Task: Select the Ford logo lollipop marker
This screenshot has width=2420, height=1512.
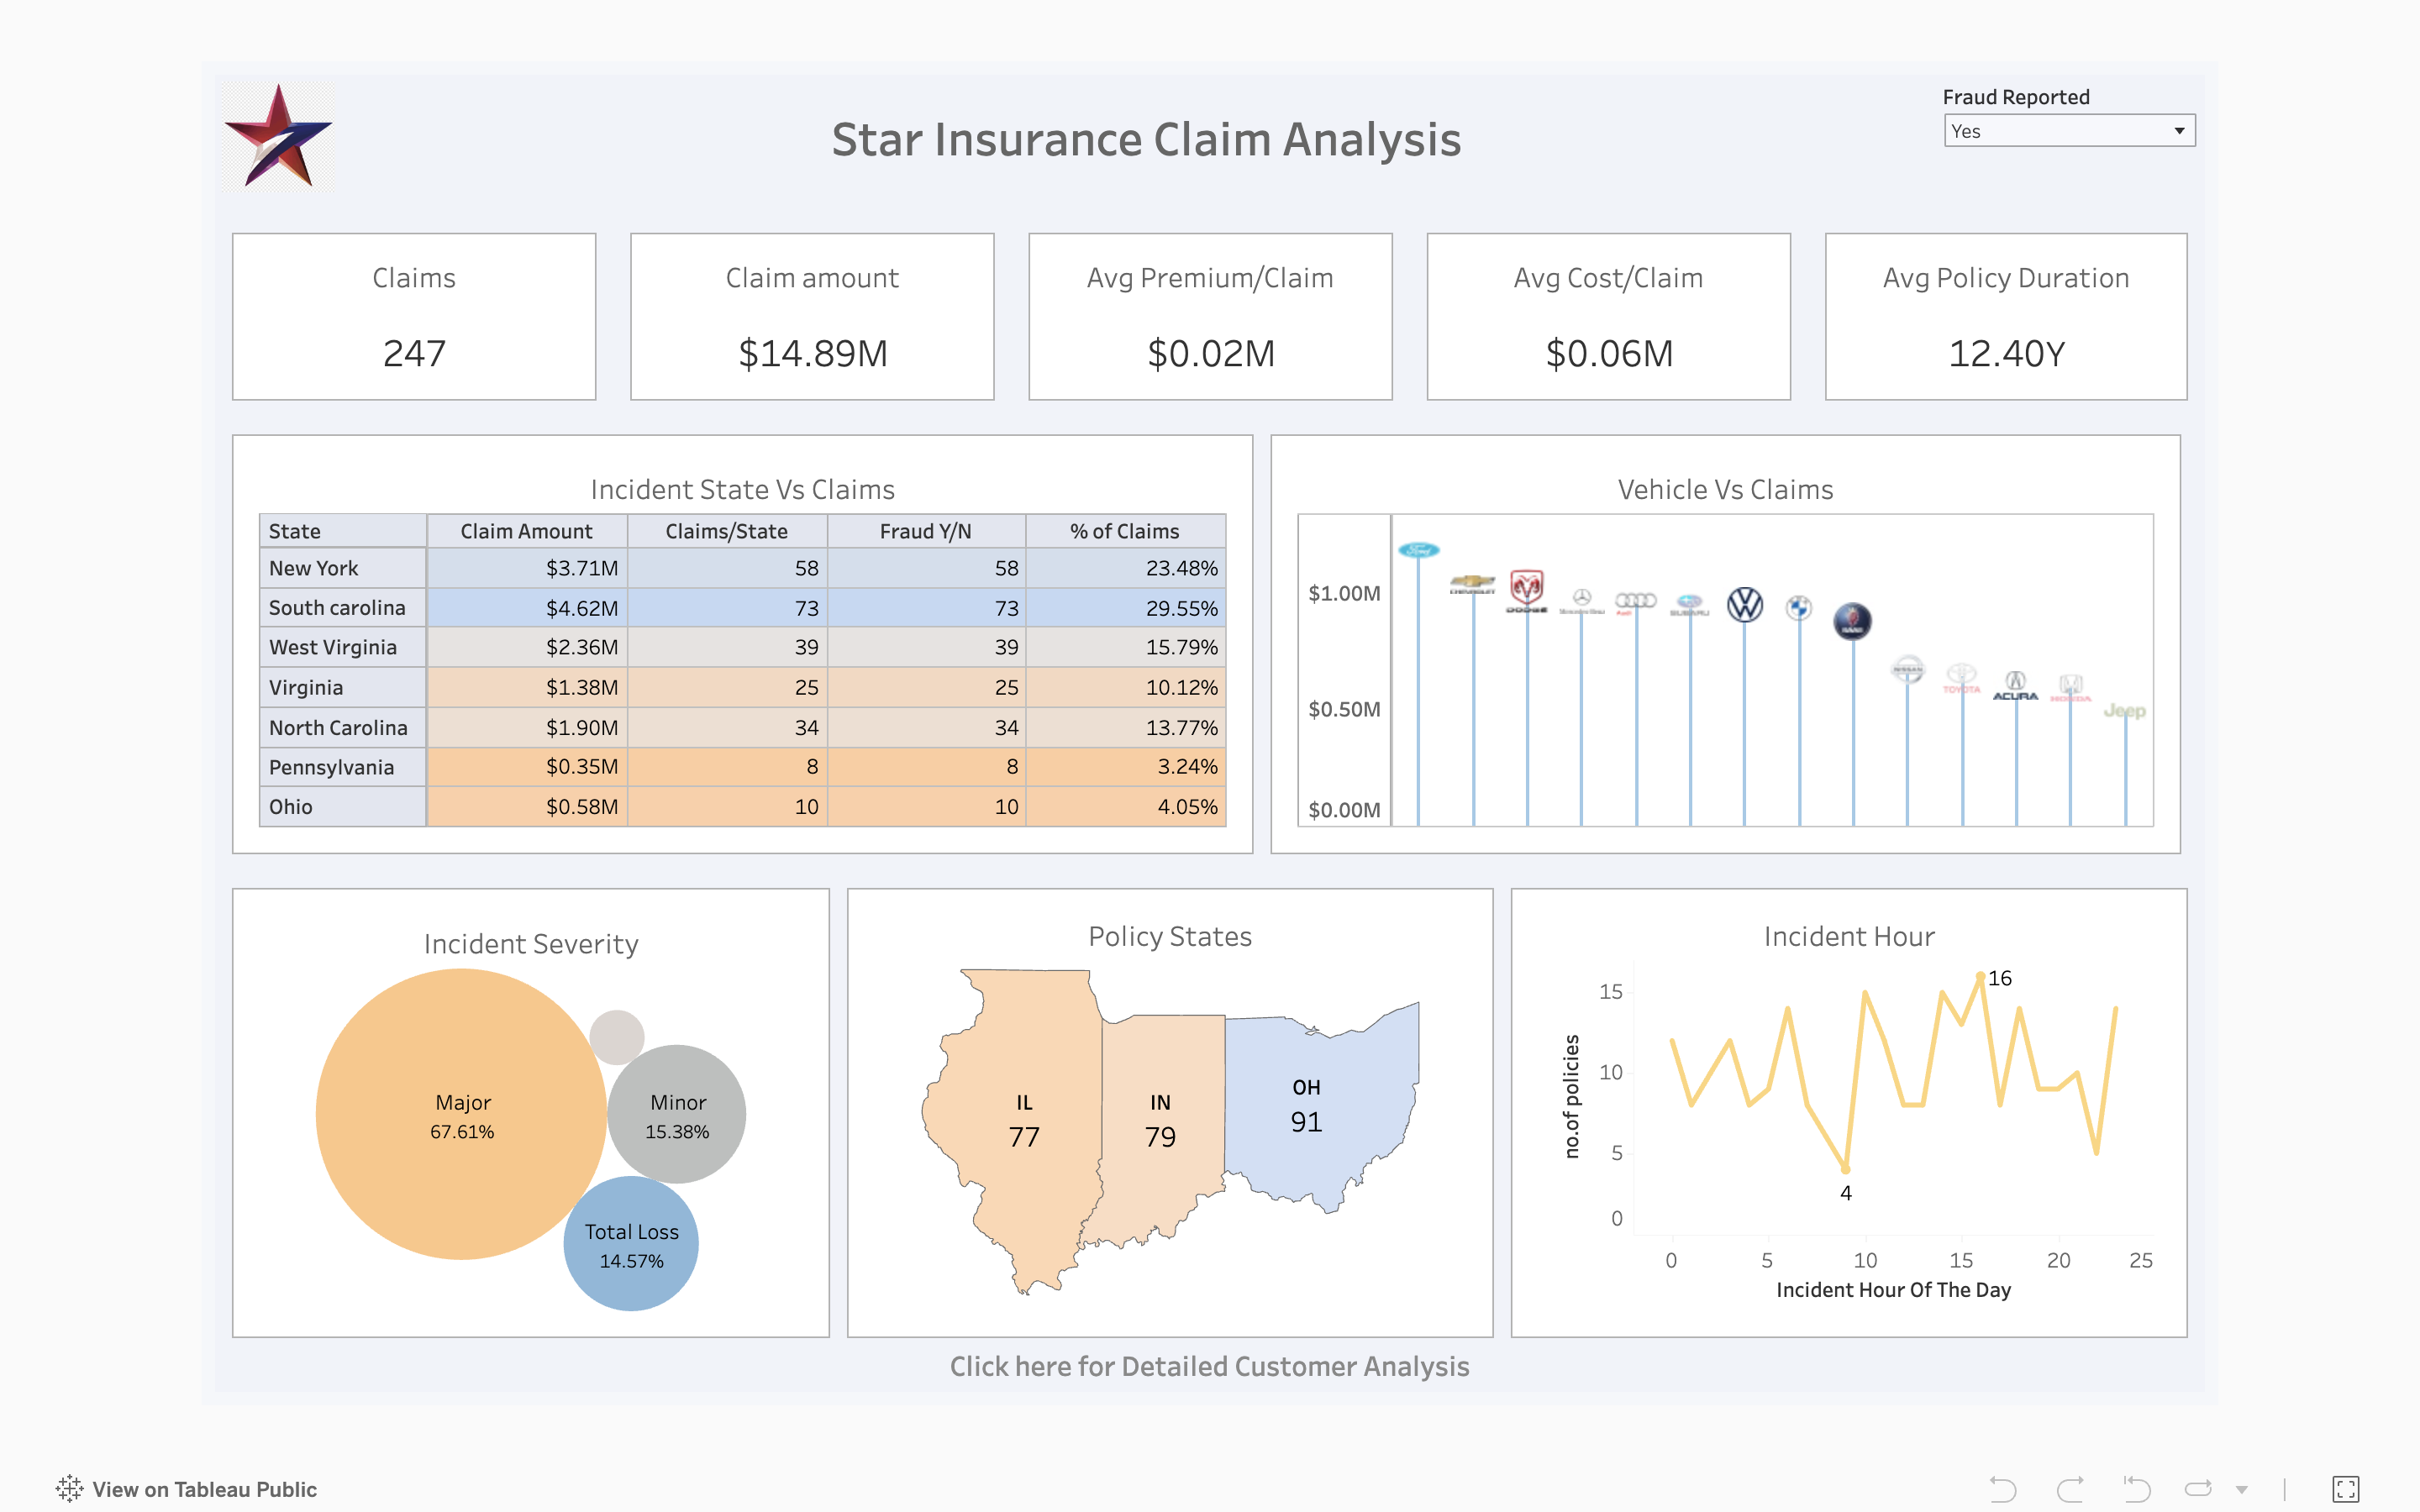Action: (x=1418, y=550)
